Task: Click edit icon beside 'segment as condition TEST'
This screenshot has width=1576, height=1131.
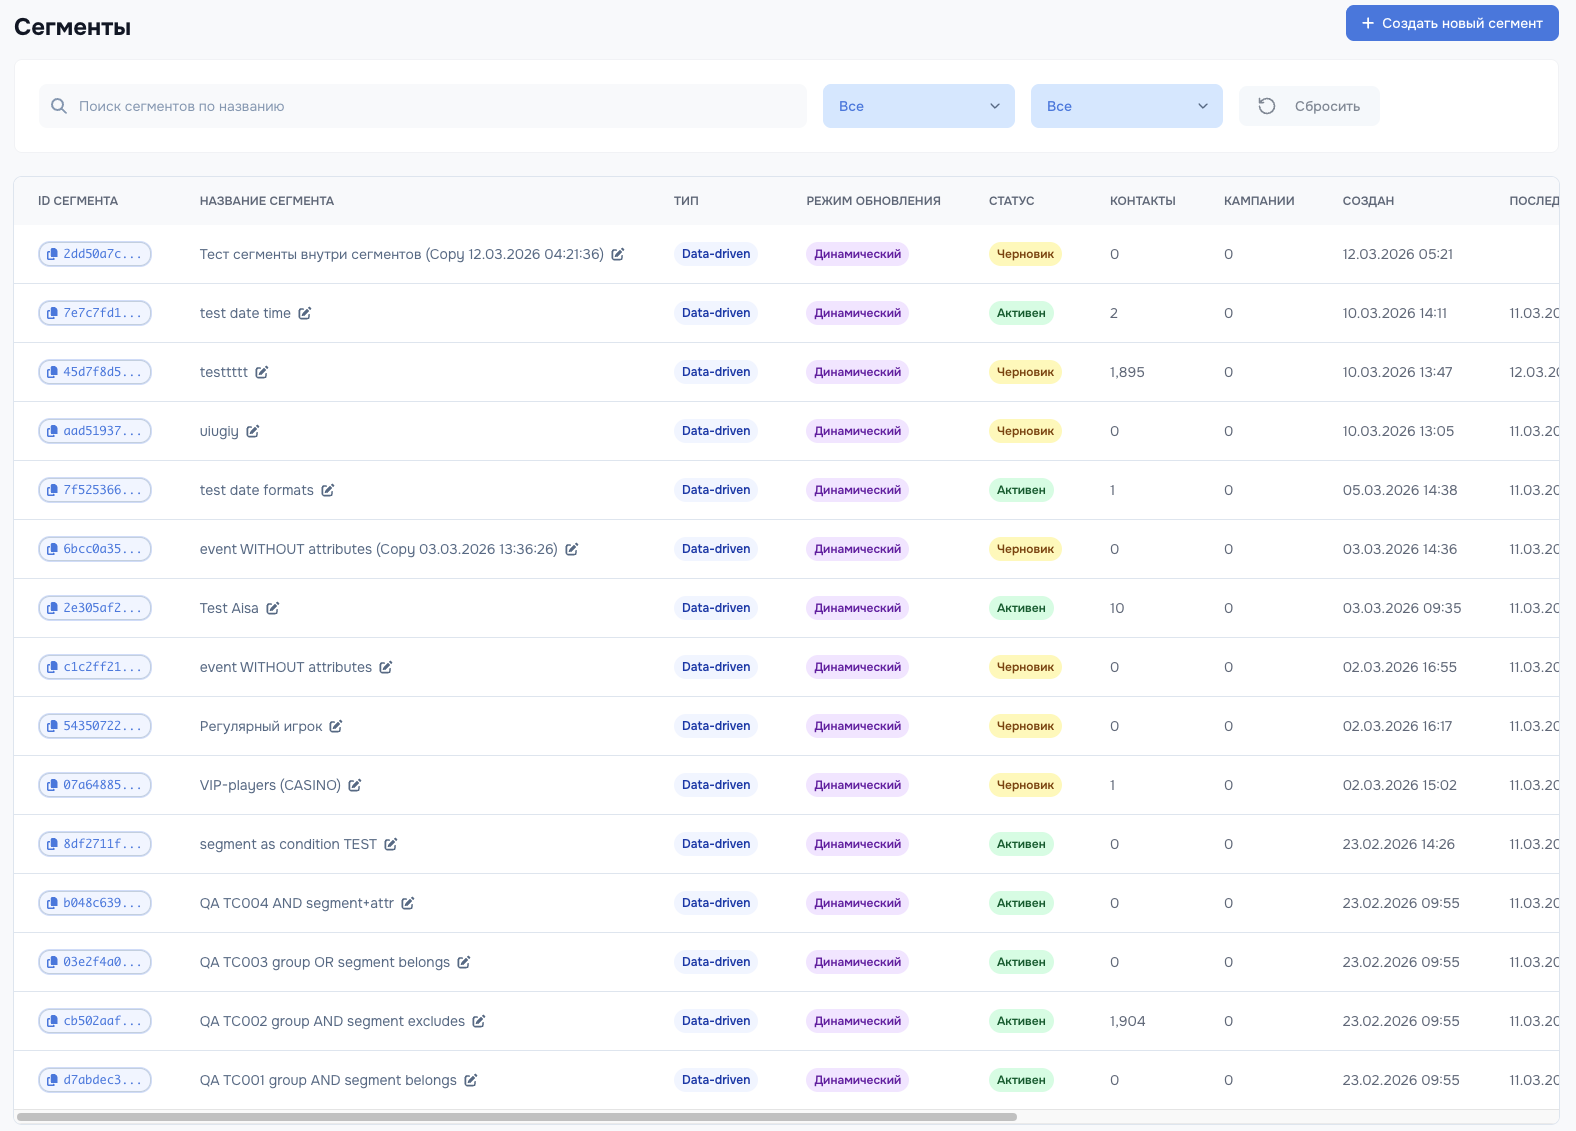Action: 391,844
